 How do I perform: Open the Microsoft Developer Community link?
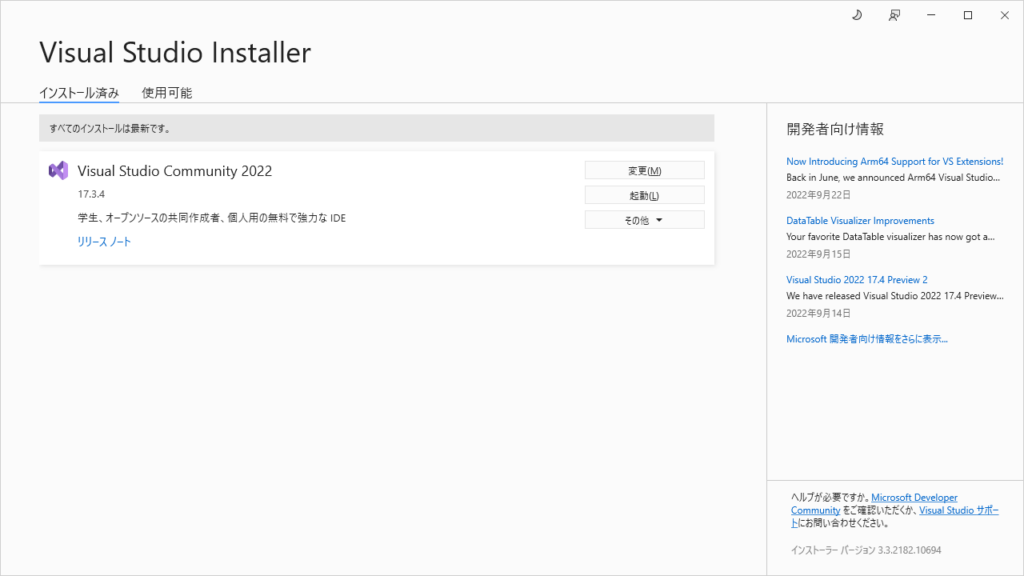pos(914,498)
